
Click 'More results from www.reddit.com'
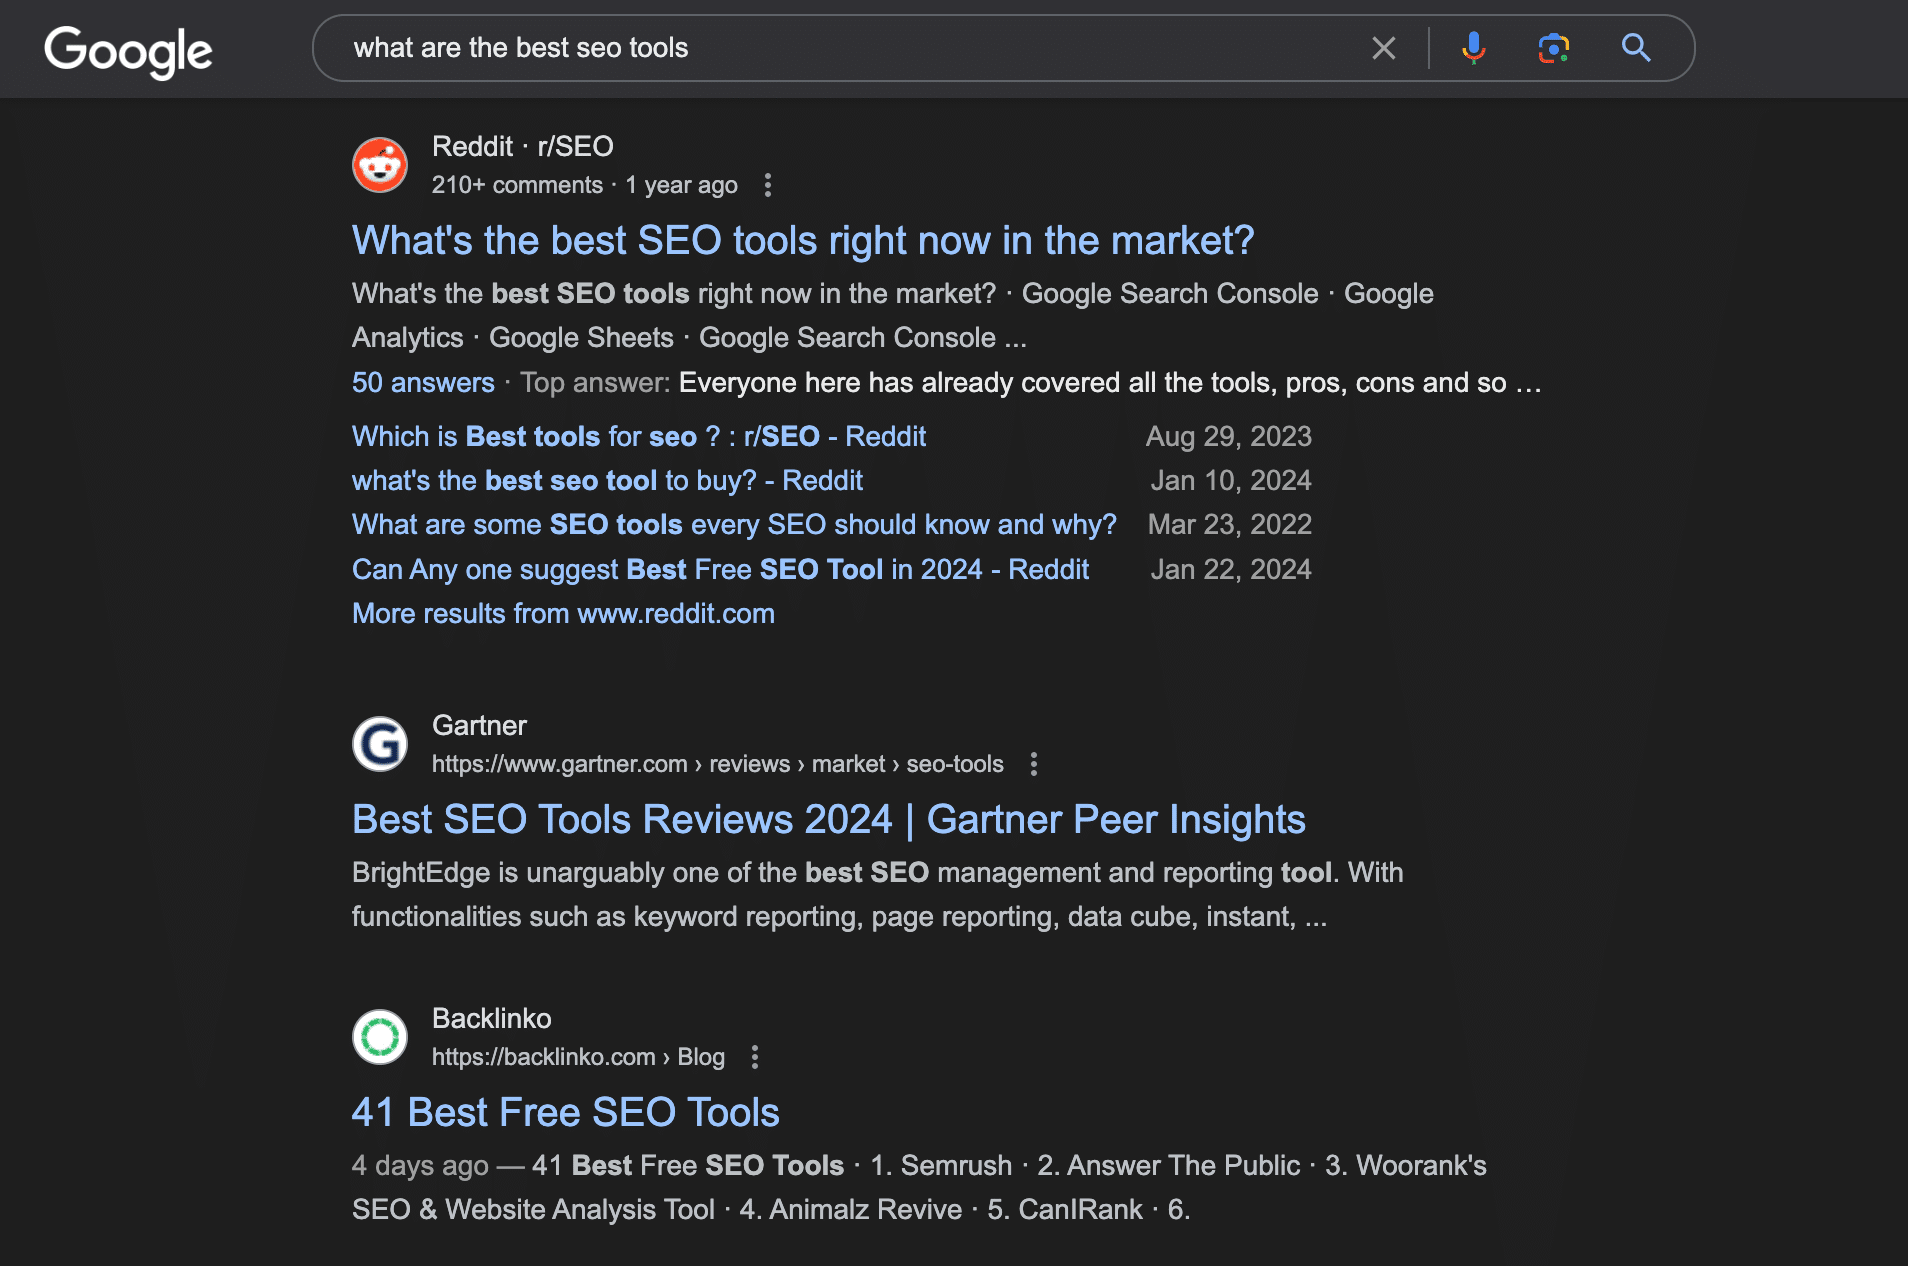pyautogui.click(x=563, y=614)
